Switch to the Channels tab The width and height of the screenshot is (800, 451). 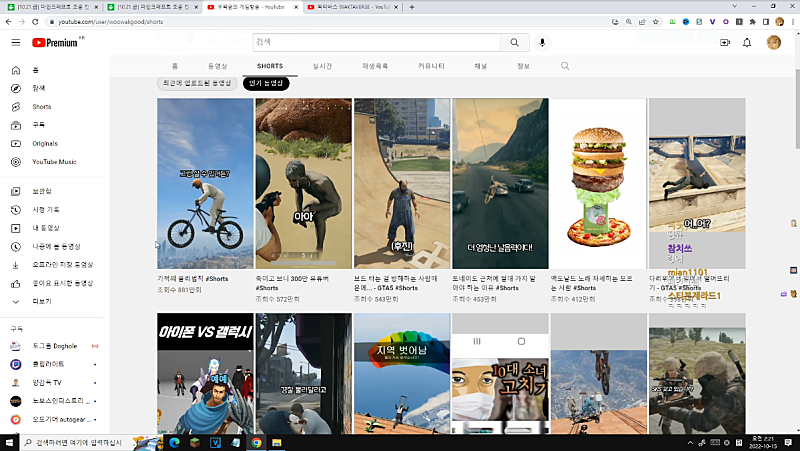tap(481, 66)
